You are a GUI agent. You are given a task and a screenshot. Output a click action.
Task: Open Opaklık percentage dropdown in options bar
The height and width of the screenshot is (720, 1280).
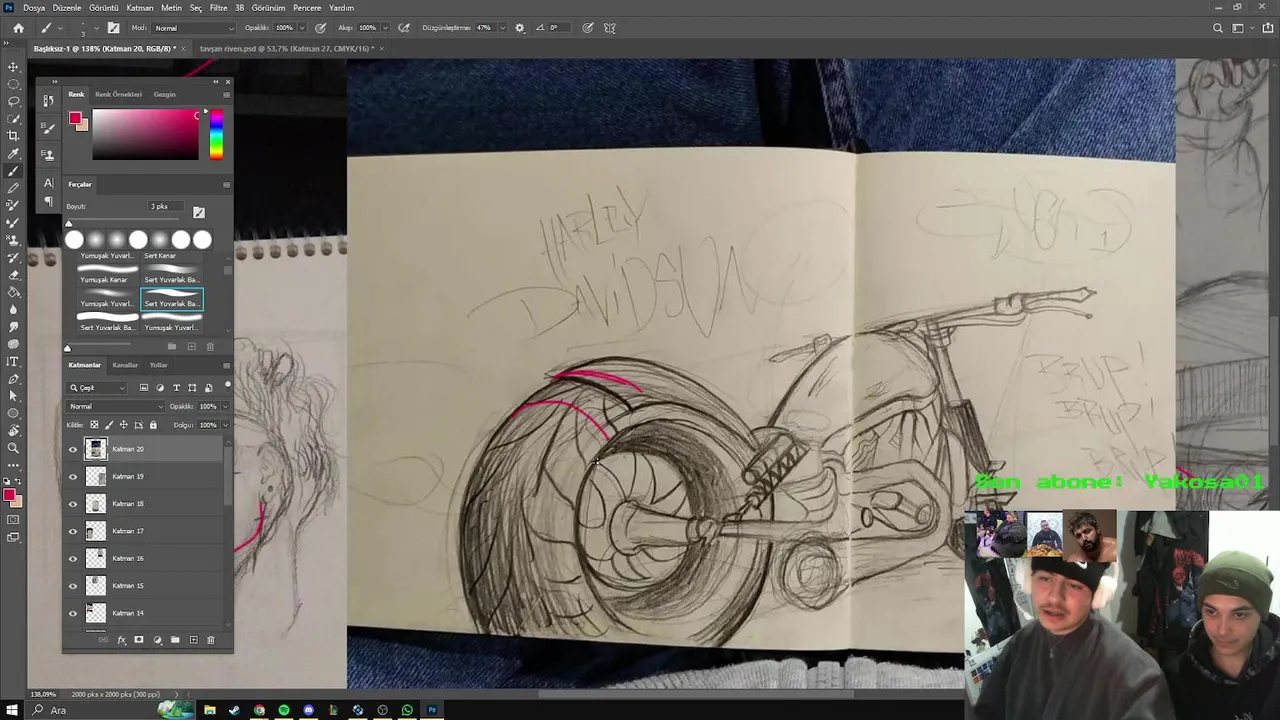(x=301, y=28)
